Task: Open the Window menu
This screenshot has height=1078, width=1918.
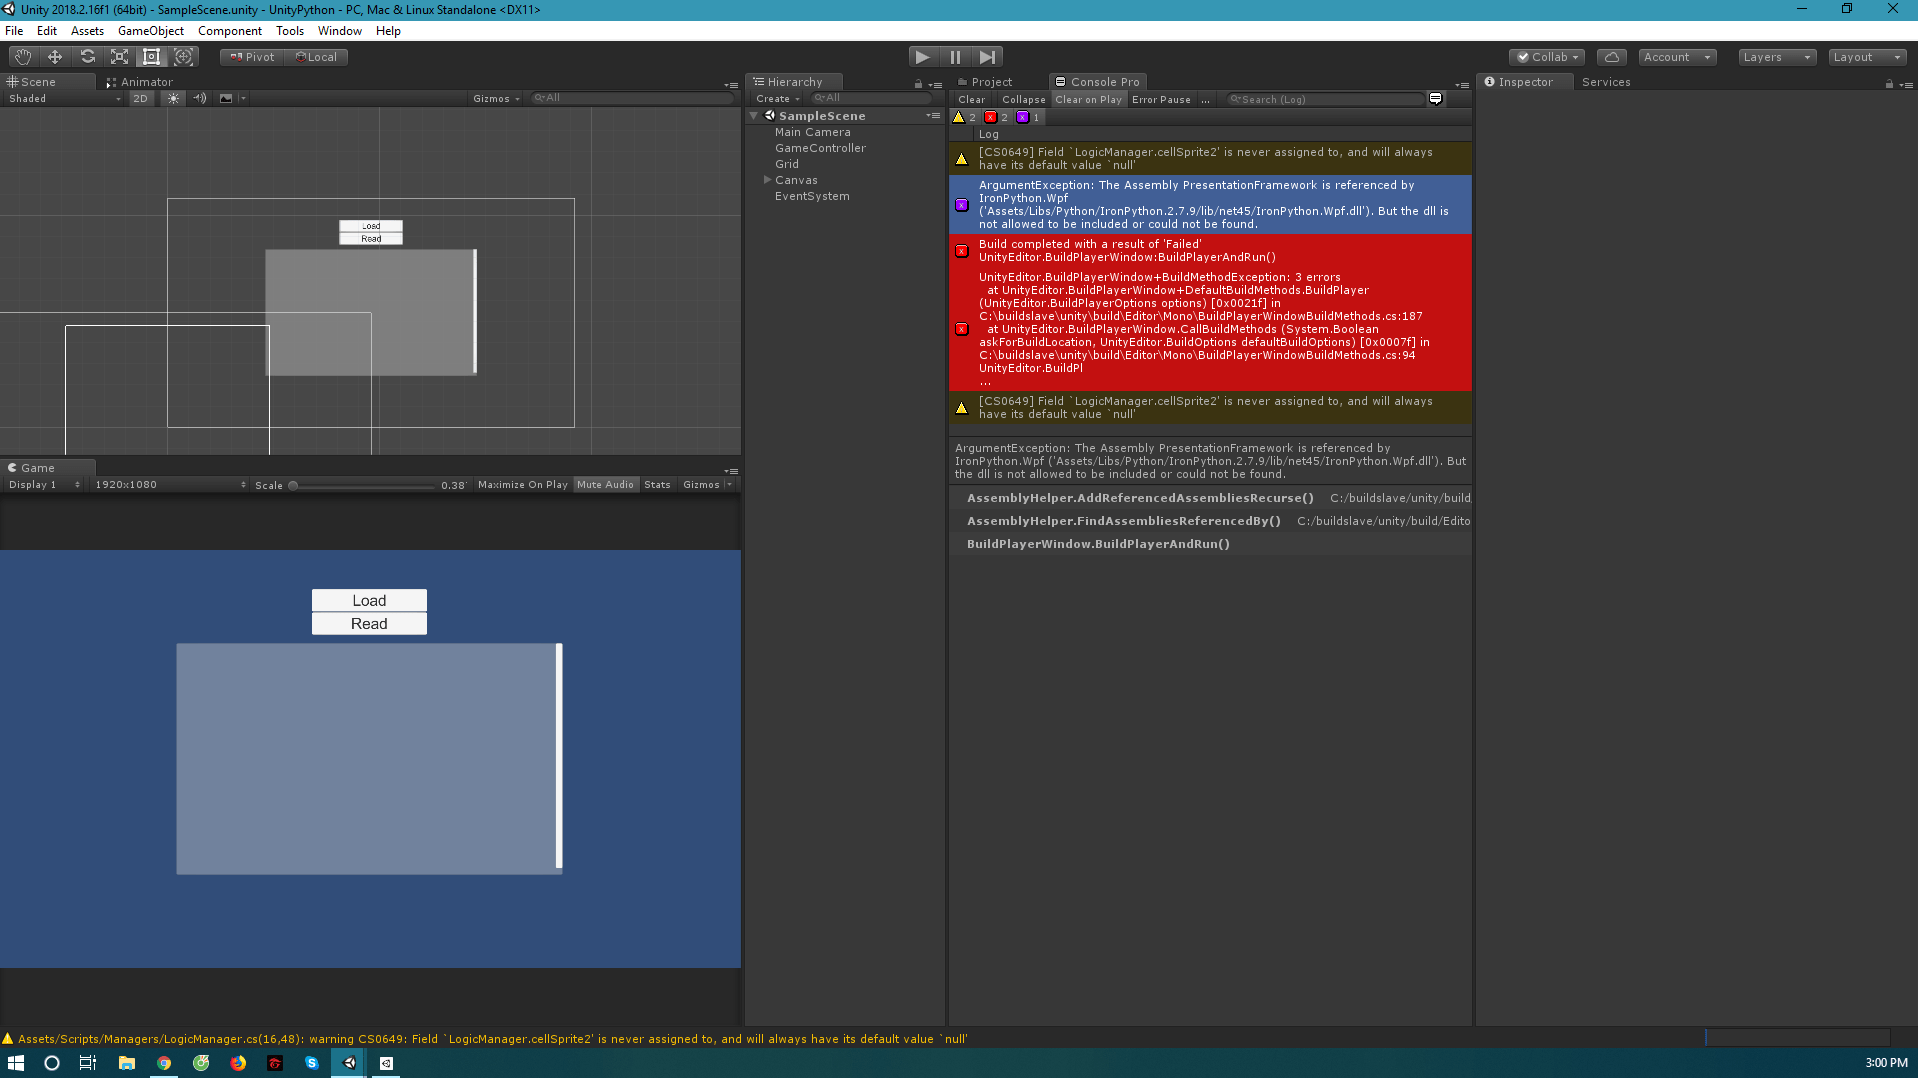Action: (x=338, y=31)
